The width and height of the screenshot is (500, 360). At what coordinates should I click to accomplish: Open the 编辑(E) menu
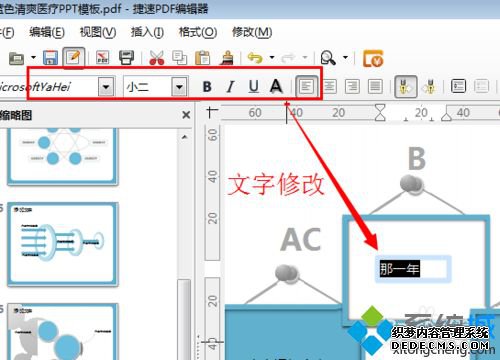(x=47, y=32)
